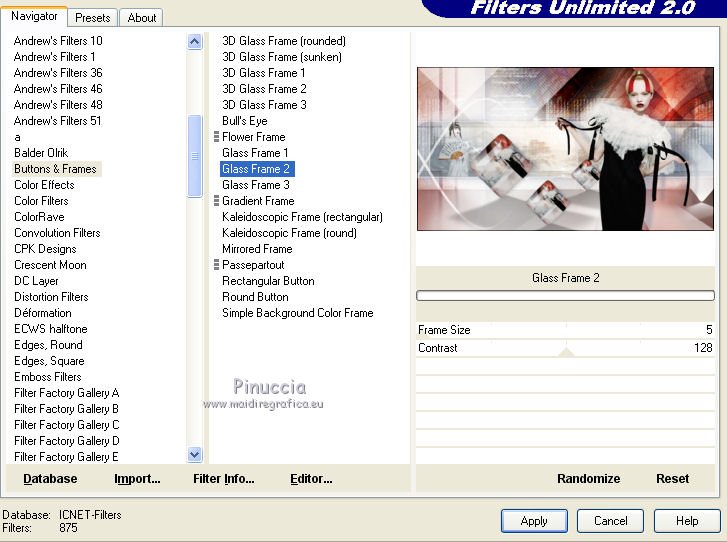The width and height of the screenshot is (727, 542).
Task: Adjust the Frame Size slider
Action: click(x=565, y=330)
